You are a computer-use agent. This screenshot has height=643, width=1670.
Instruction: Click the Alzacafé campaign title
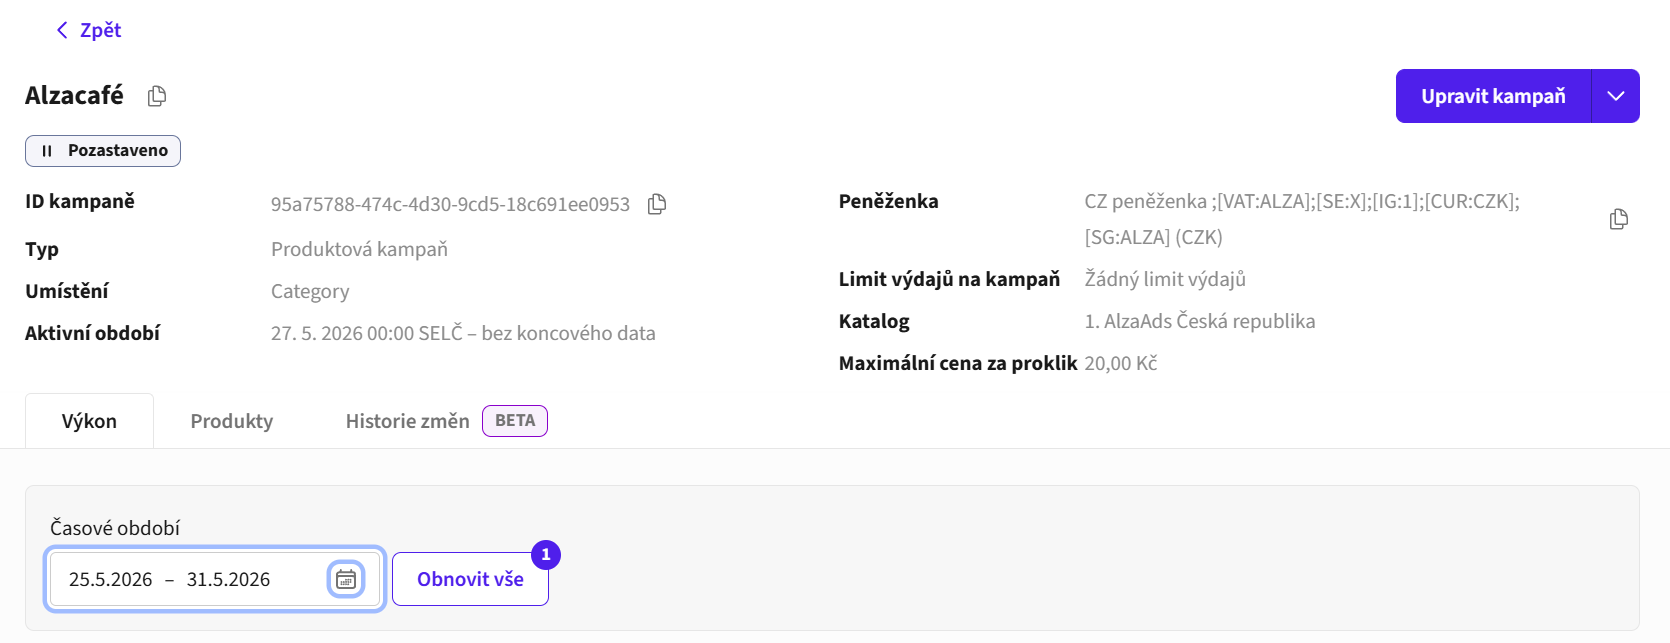pos(74,95)
